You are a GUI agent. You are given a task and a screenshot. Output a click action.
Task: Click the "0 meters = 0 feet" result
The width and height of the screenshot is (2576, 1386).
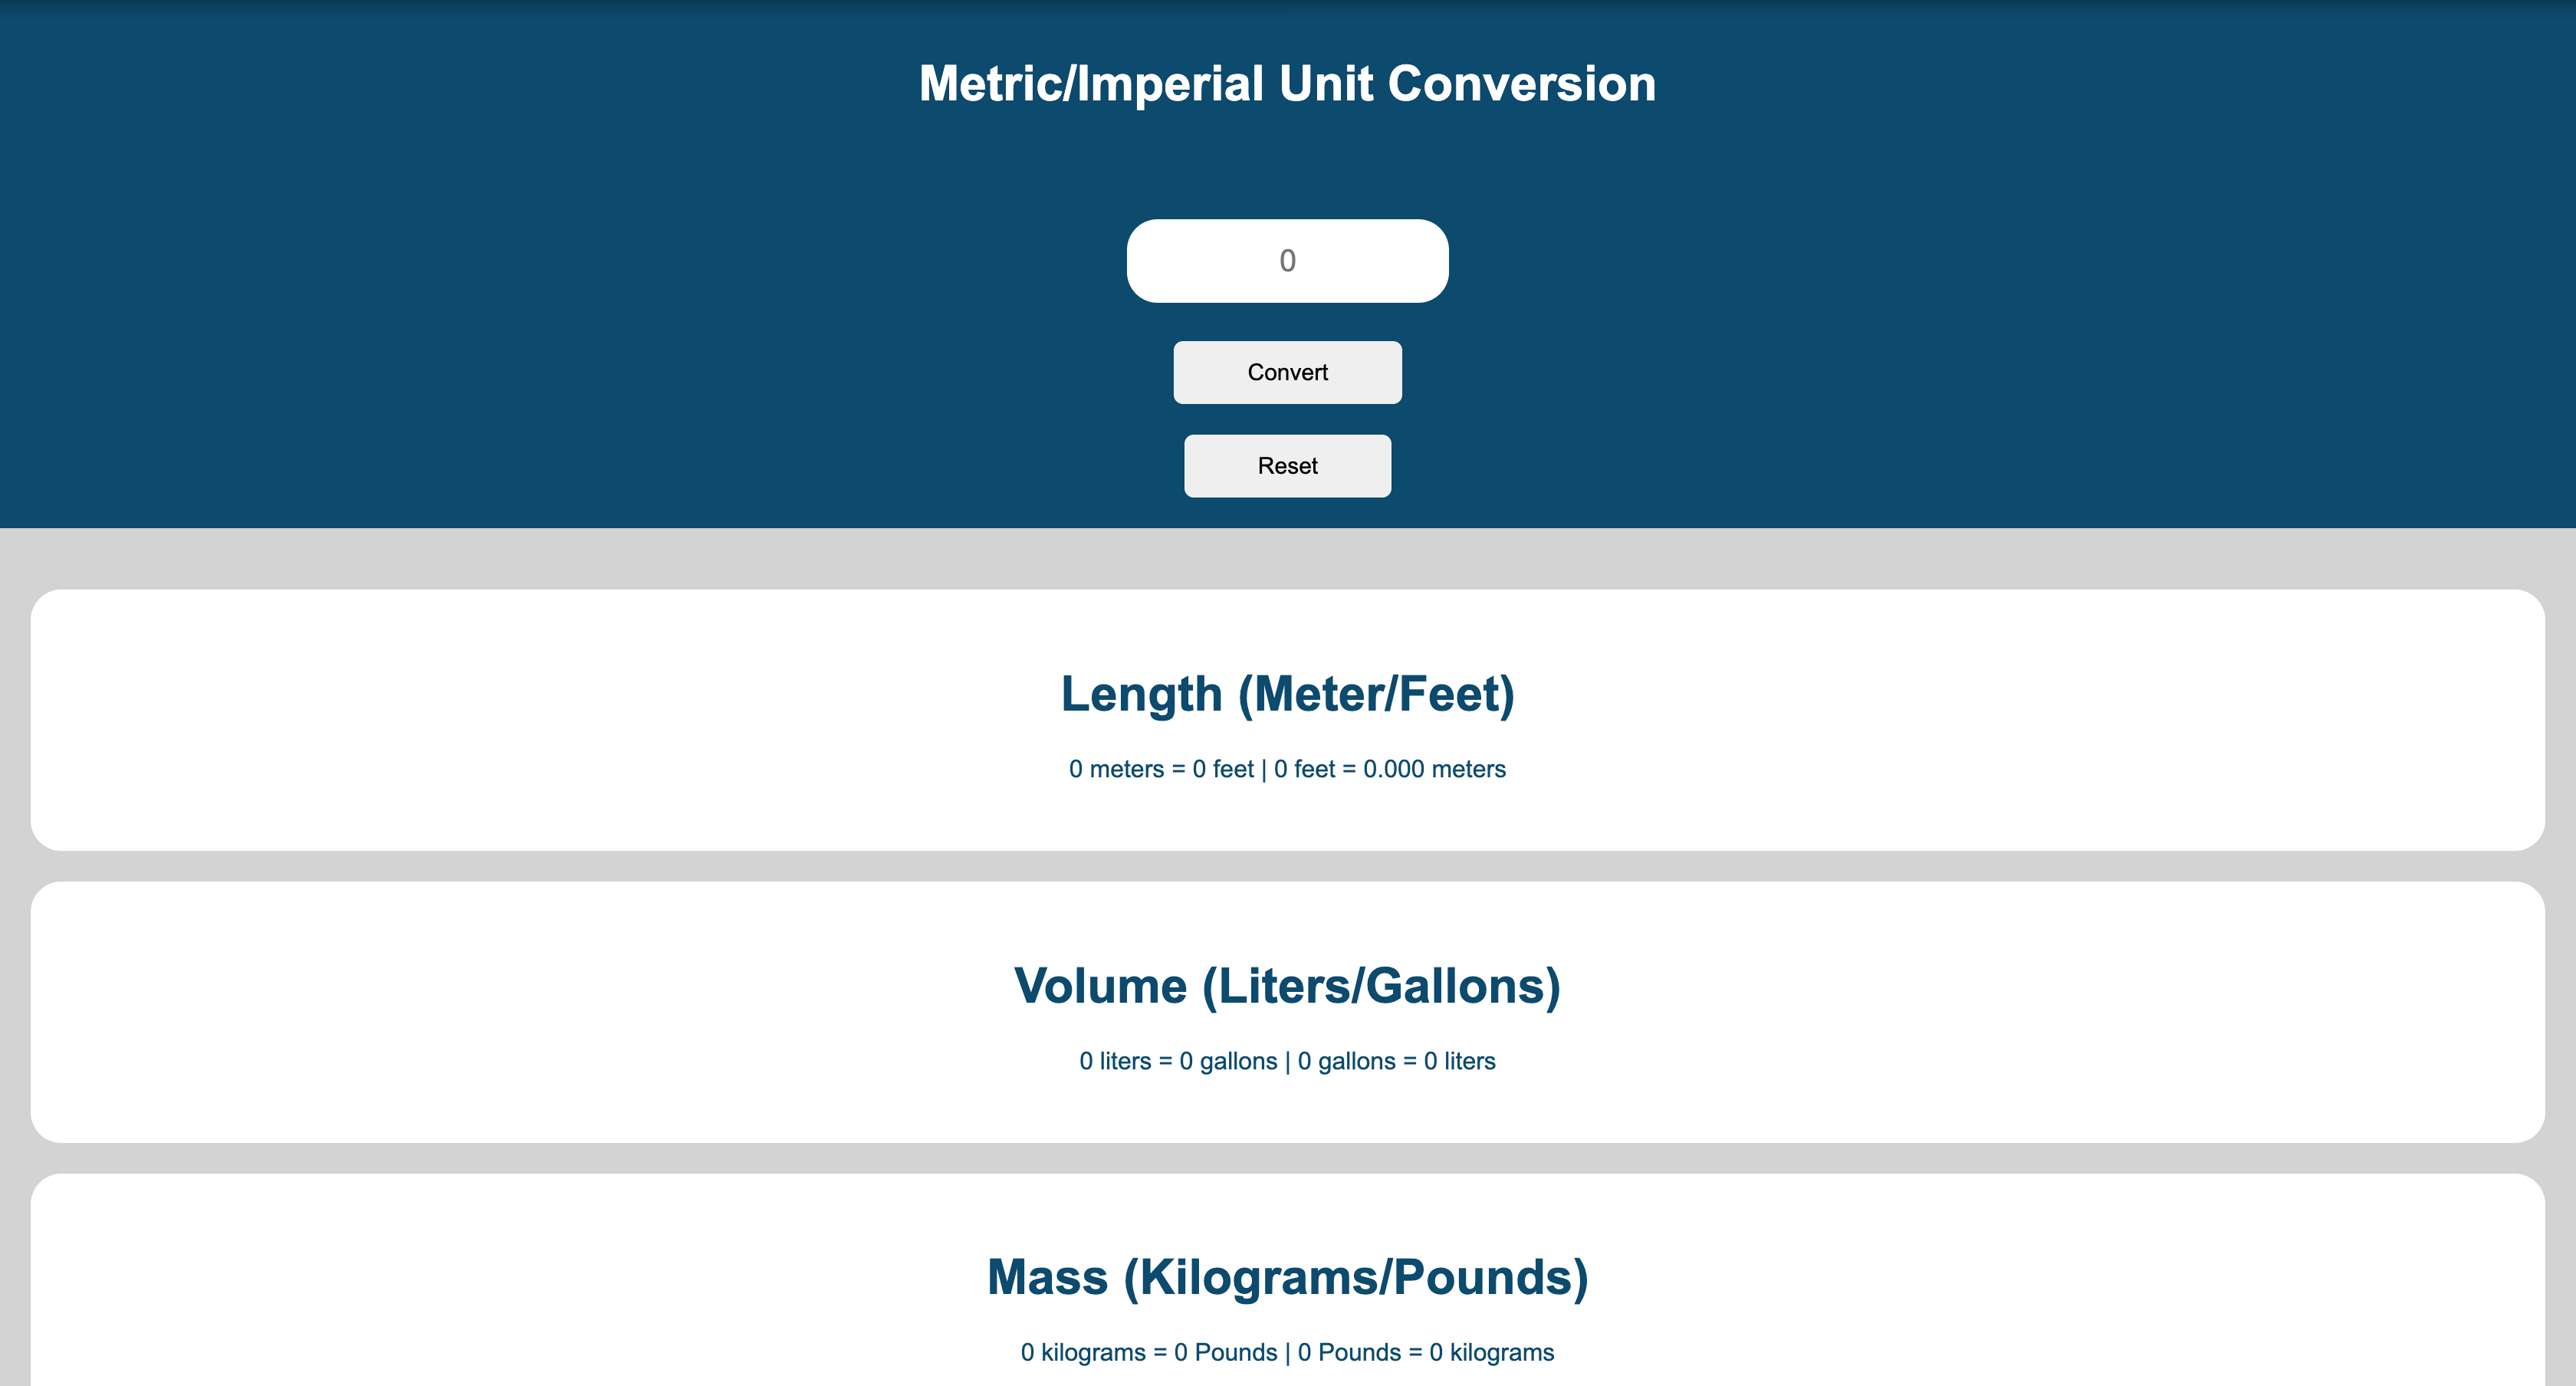[x=1160, y=769]
